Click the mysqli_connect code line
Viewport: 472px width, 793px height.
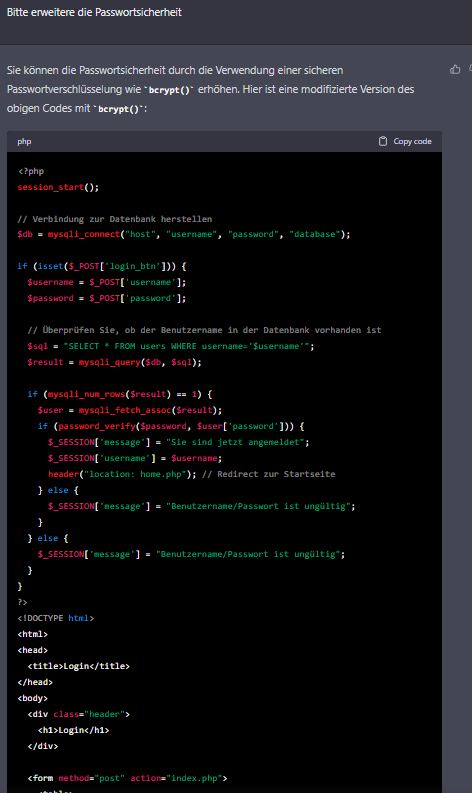click(184, 234)
